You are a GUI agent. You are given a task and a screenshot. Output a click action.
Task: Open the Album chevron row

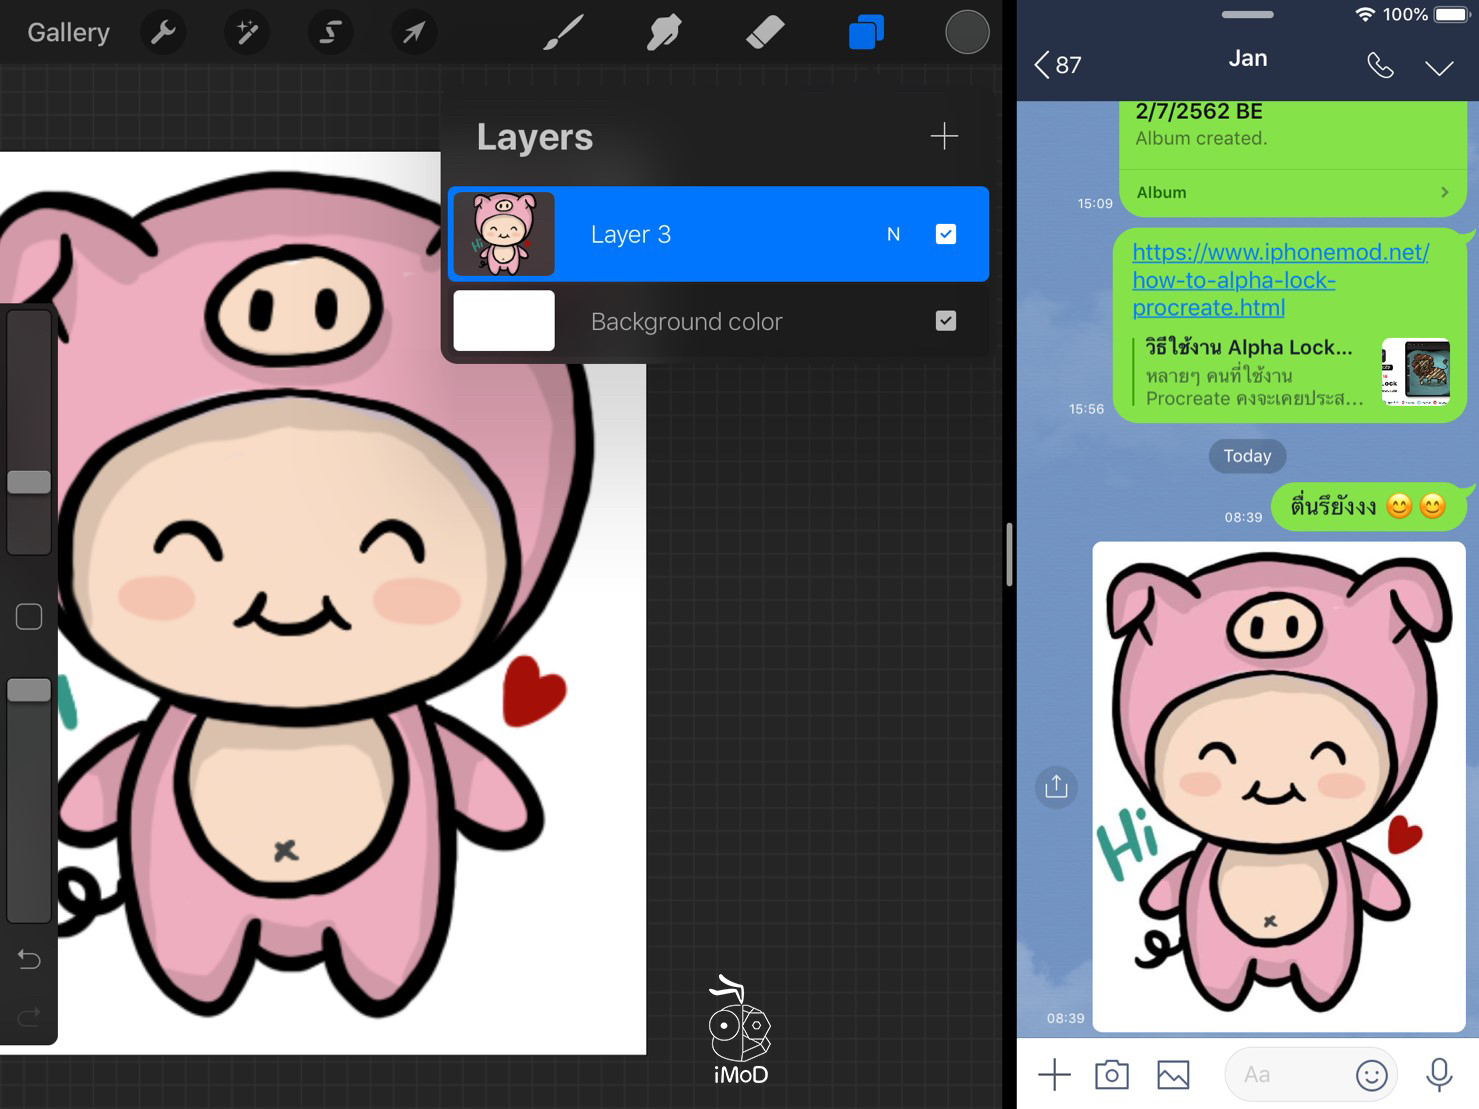tap(1292, 192)
